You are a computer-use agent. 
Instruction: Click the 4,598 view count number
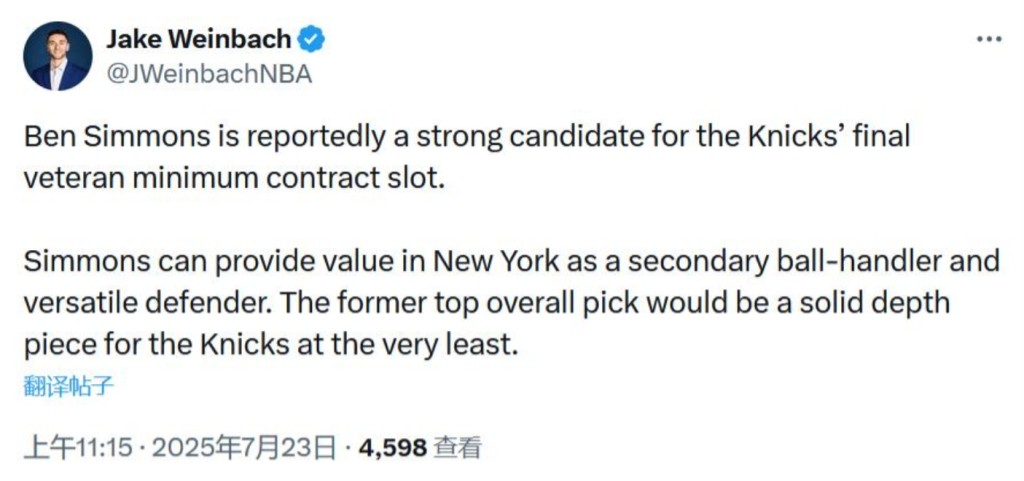(392, 447)
